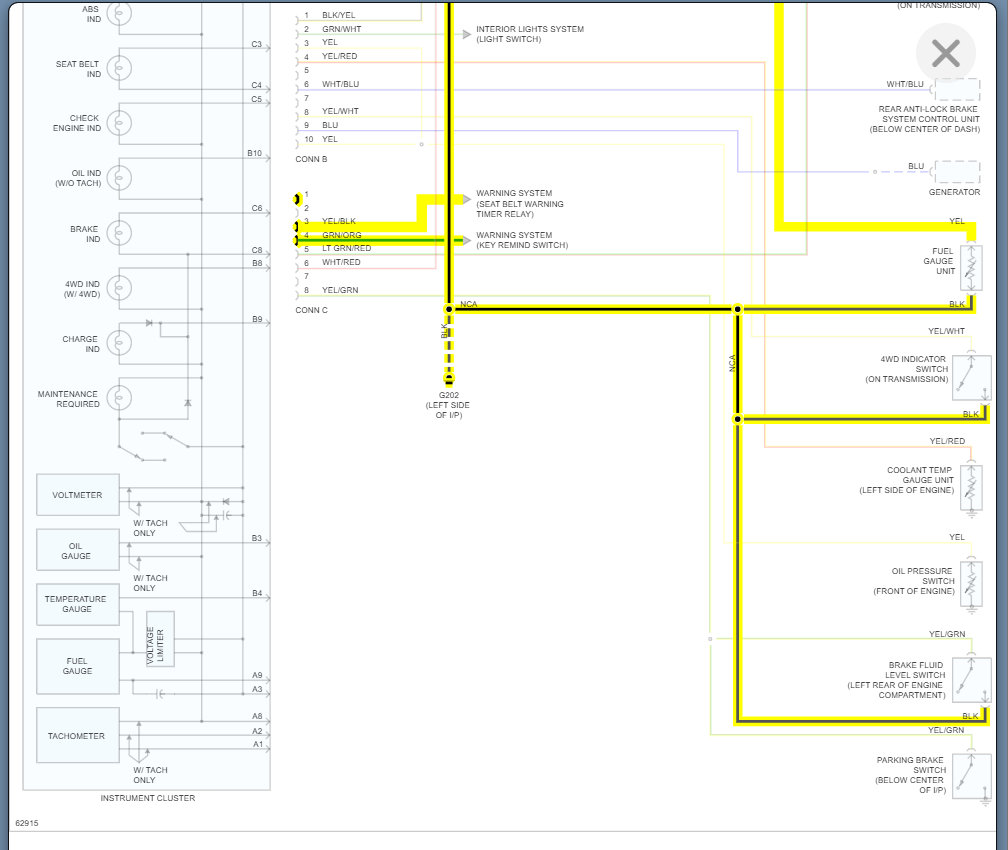The height and width of the screenshot is (850, 1008).
Task: Click the LT GRN/RED wire label
Action: pyautogui.click(x=346, y=248)
